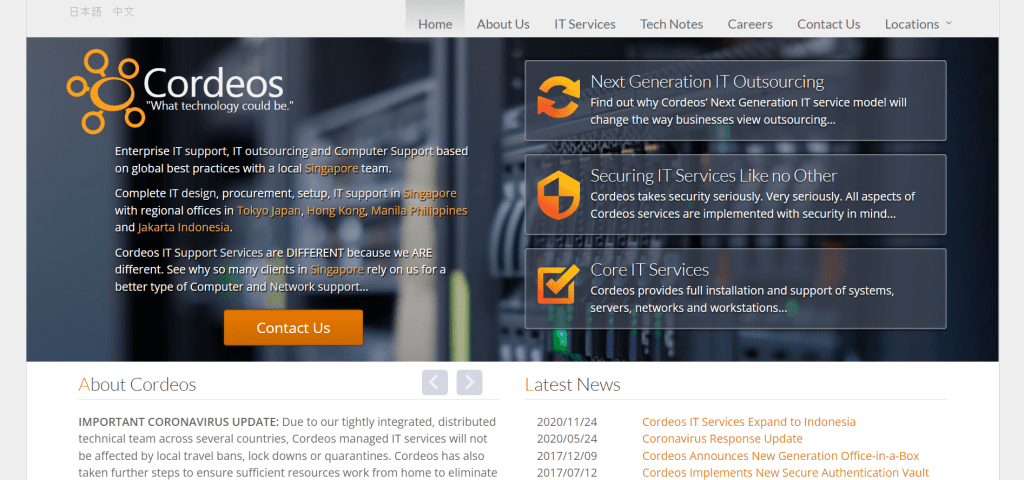The image size is (1024, 480).
Task: Click Singapore link after 'with a local'
Action: pos(331,168)
